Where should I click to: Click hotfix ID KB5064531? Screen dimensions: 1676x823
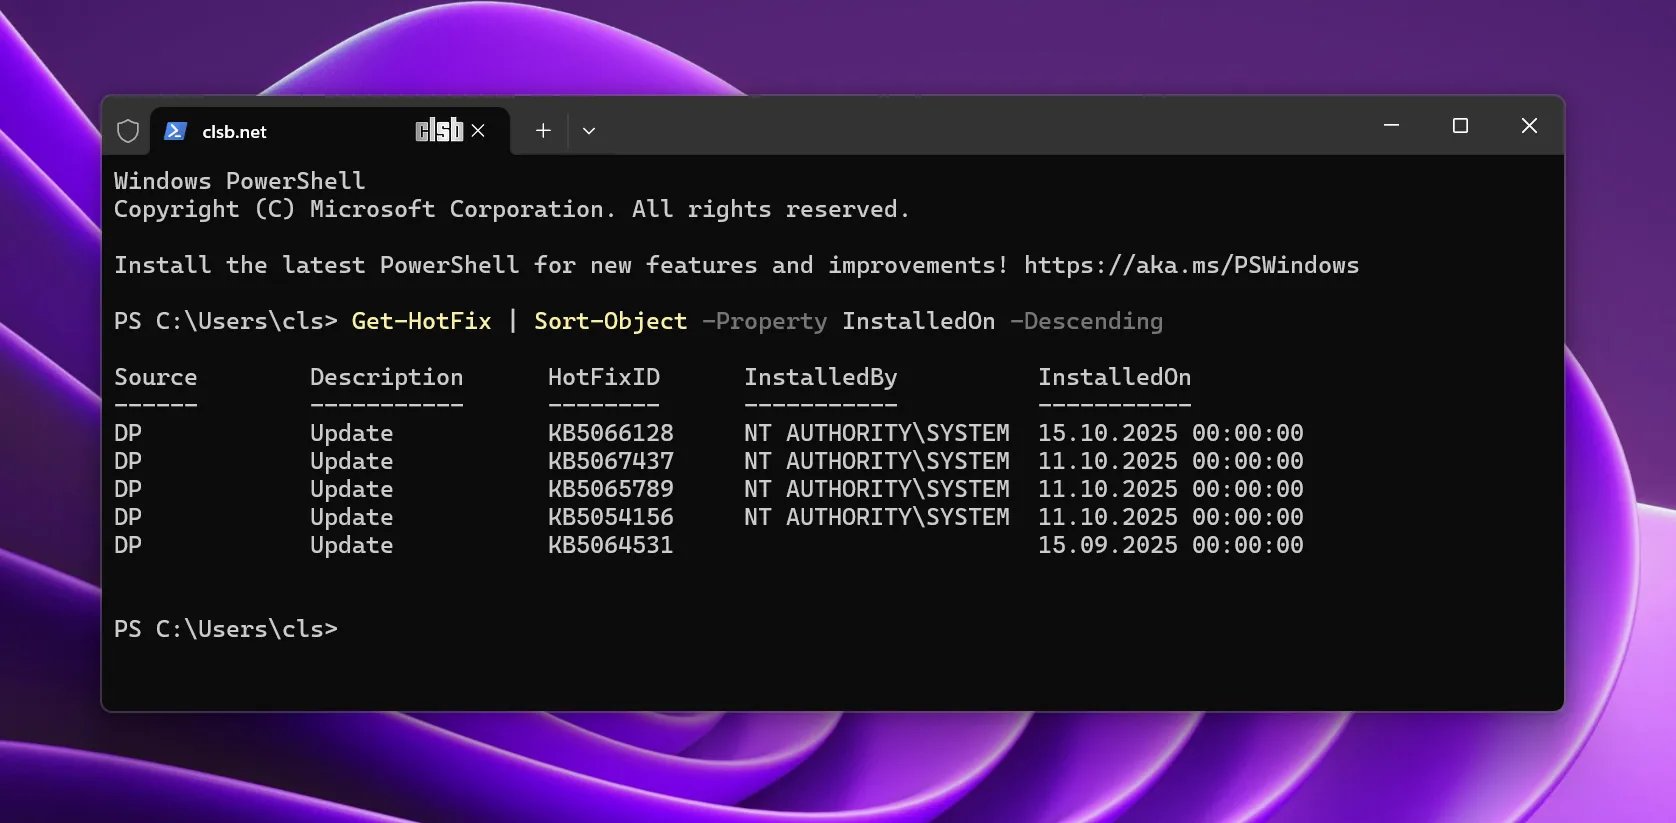pyautogui.click(x=610, y=545)
